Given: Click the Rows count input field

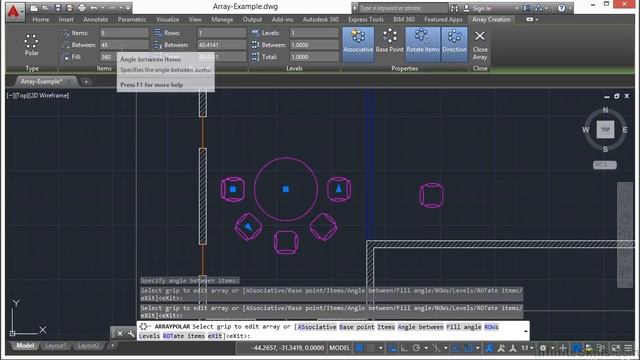Looking at the screenshot, I should (x=222, y=33).
